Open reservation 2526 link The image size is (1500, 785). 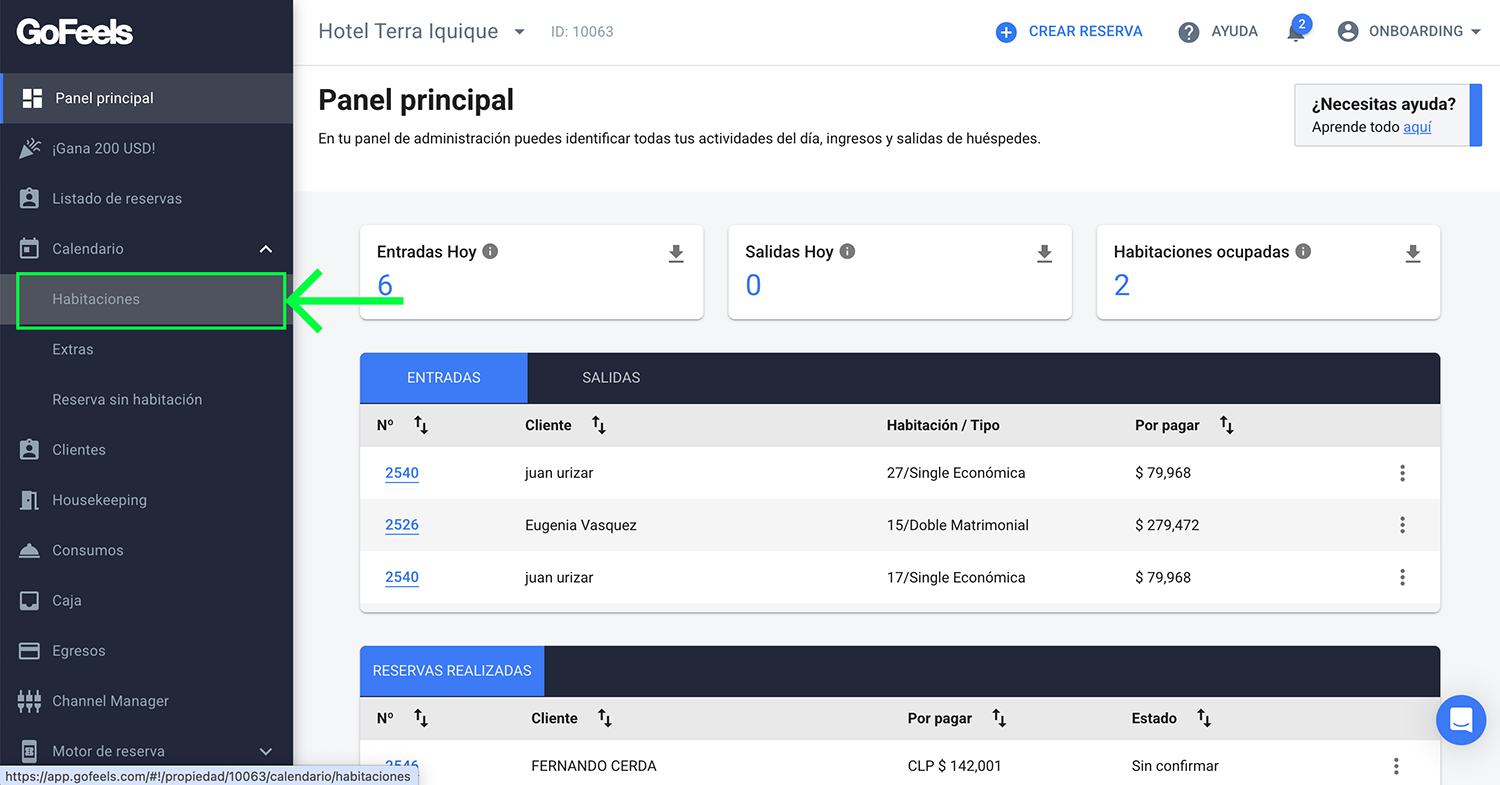pos(402,525)
